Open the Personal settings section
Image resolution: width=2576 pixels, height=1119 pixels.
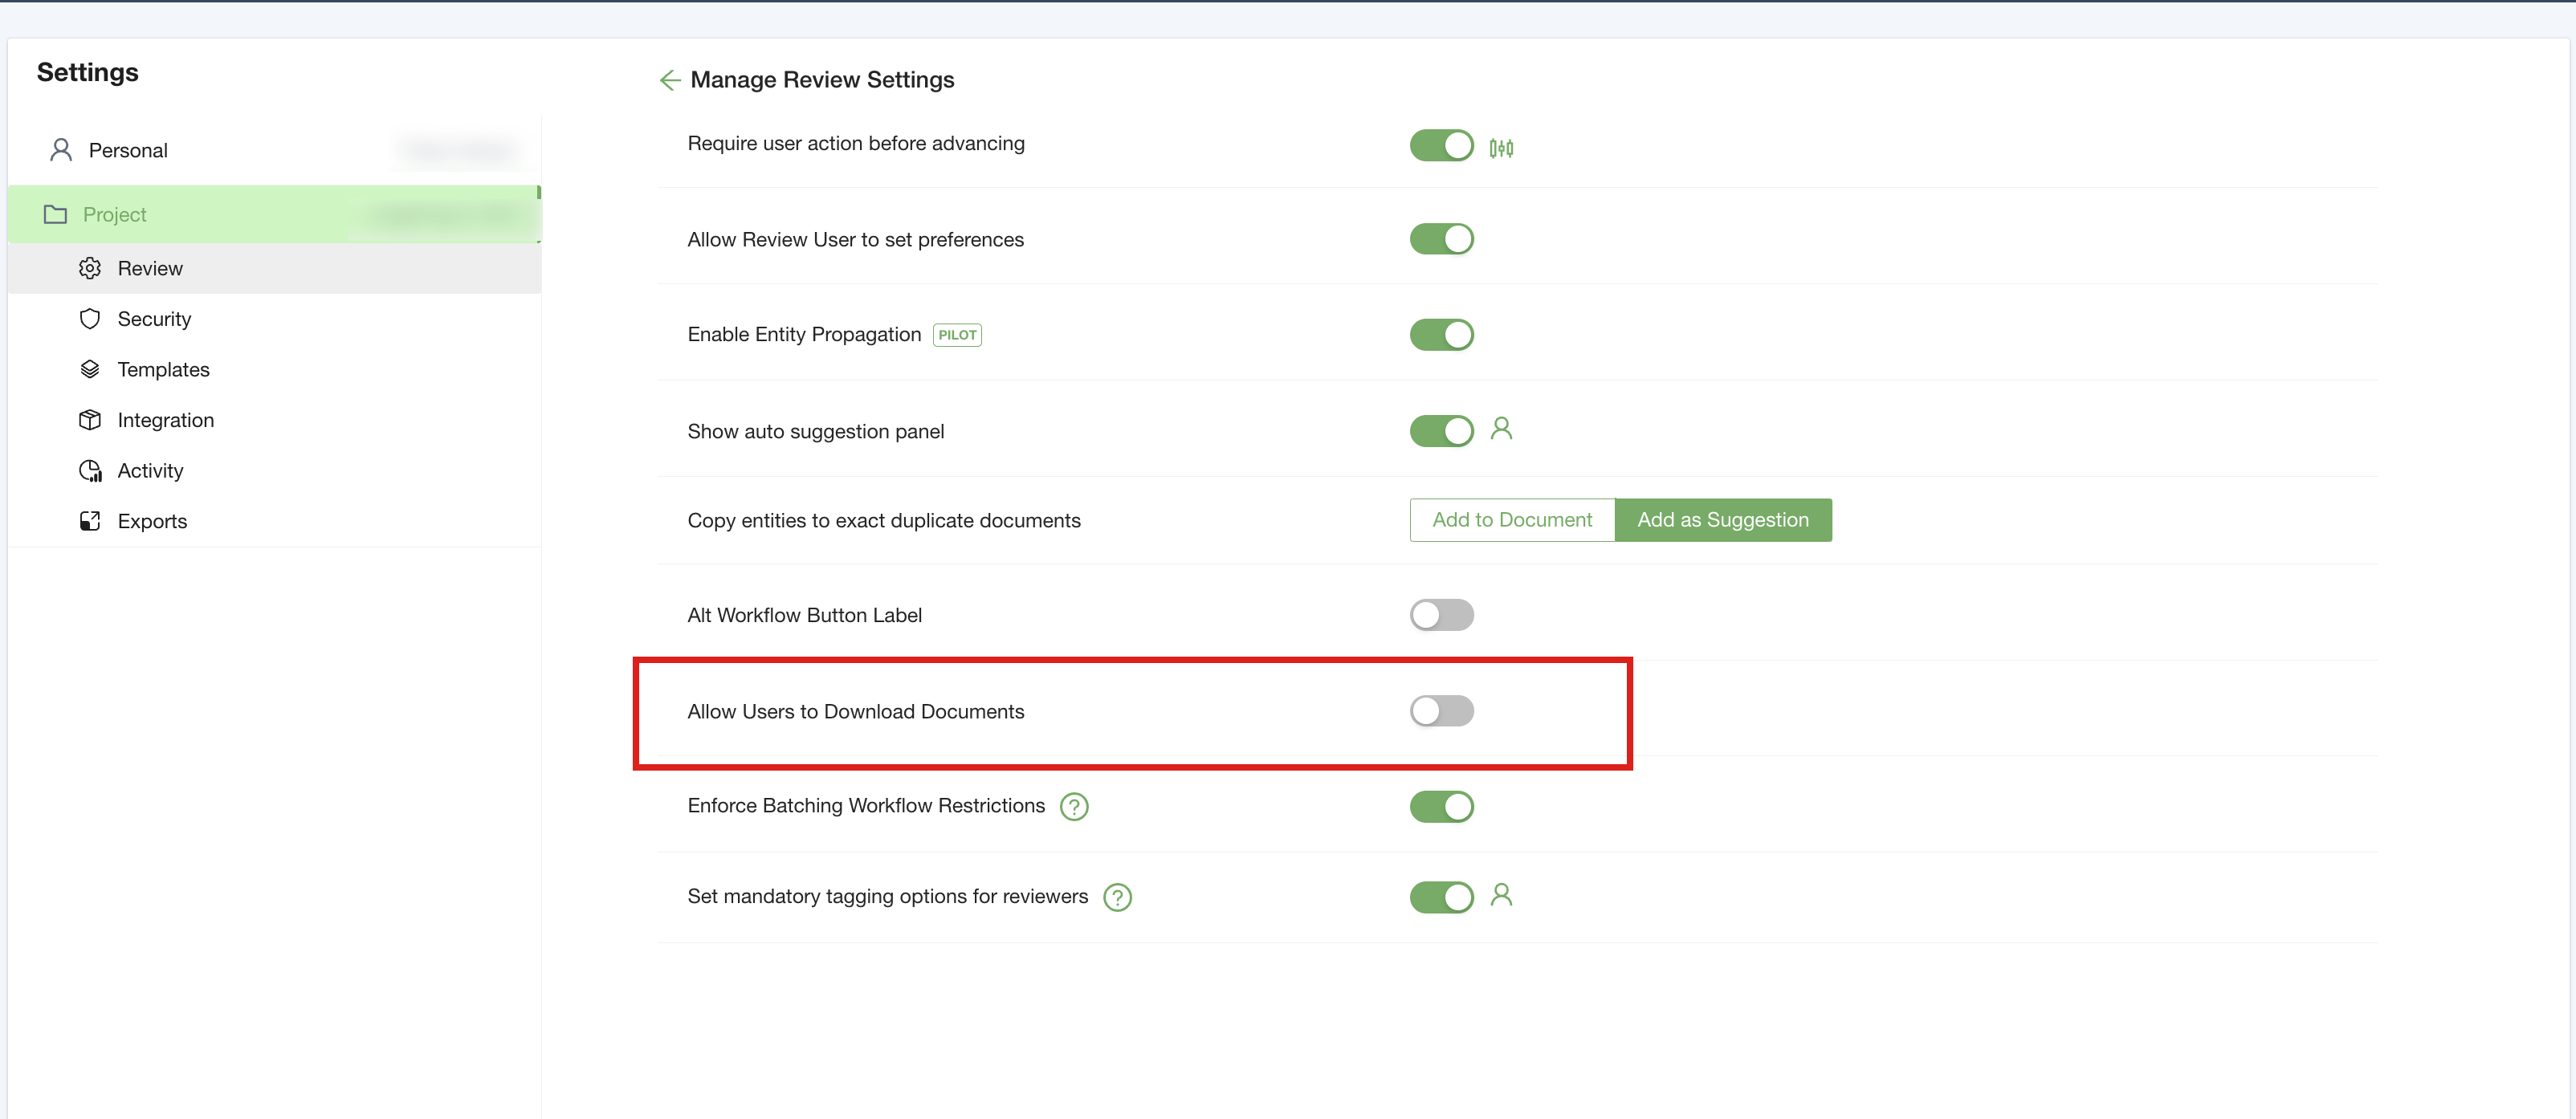[128, 150]
